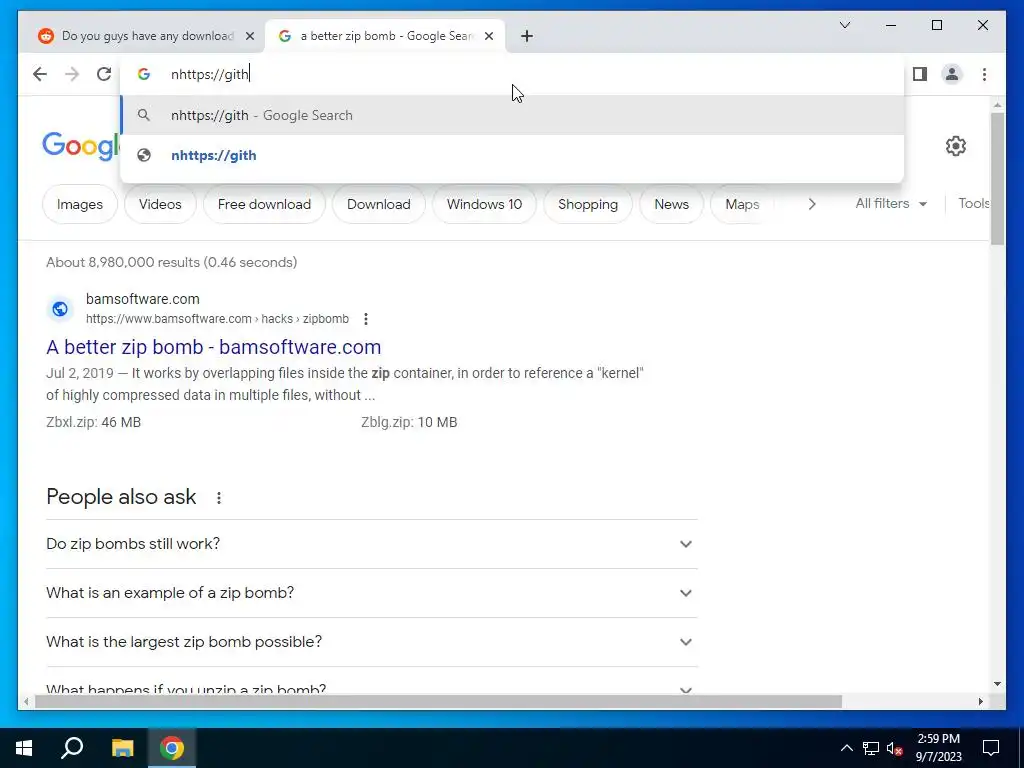Click bamsoftware.com globe favicon
Screen dimensions: 1024x768
60,309
